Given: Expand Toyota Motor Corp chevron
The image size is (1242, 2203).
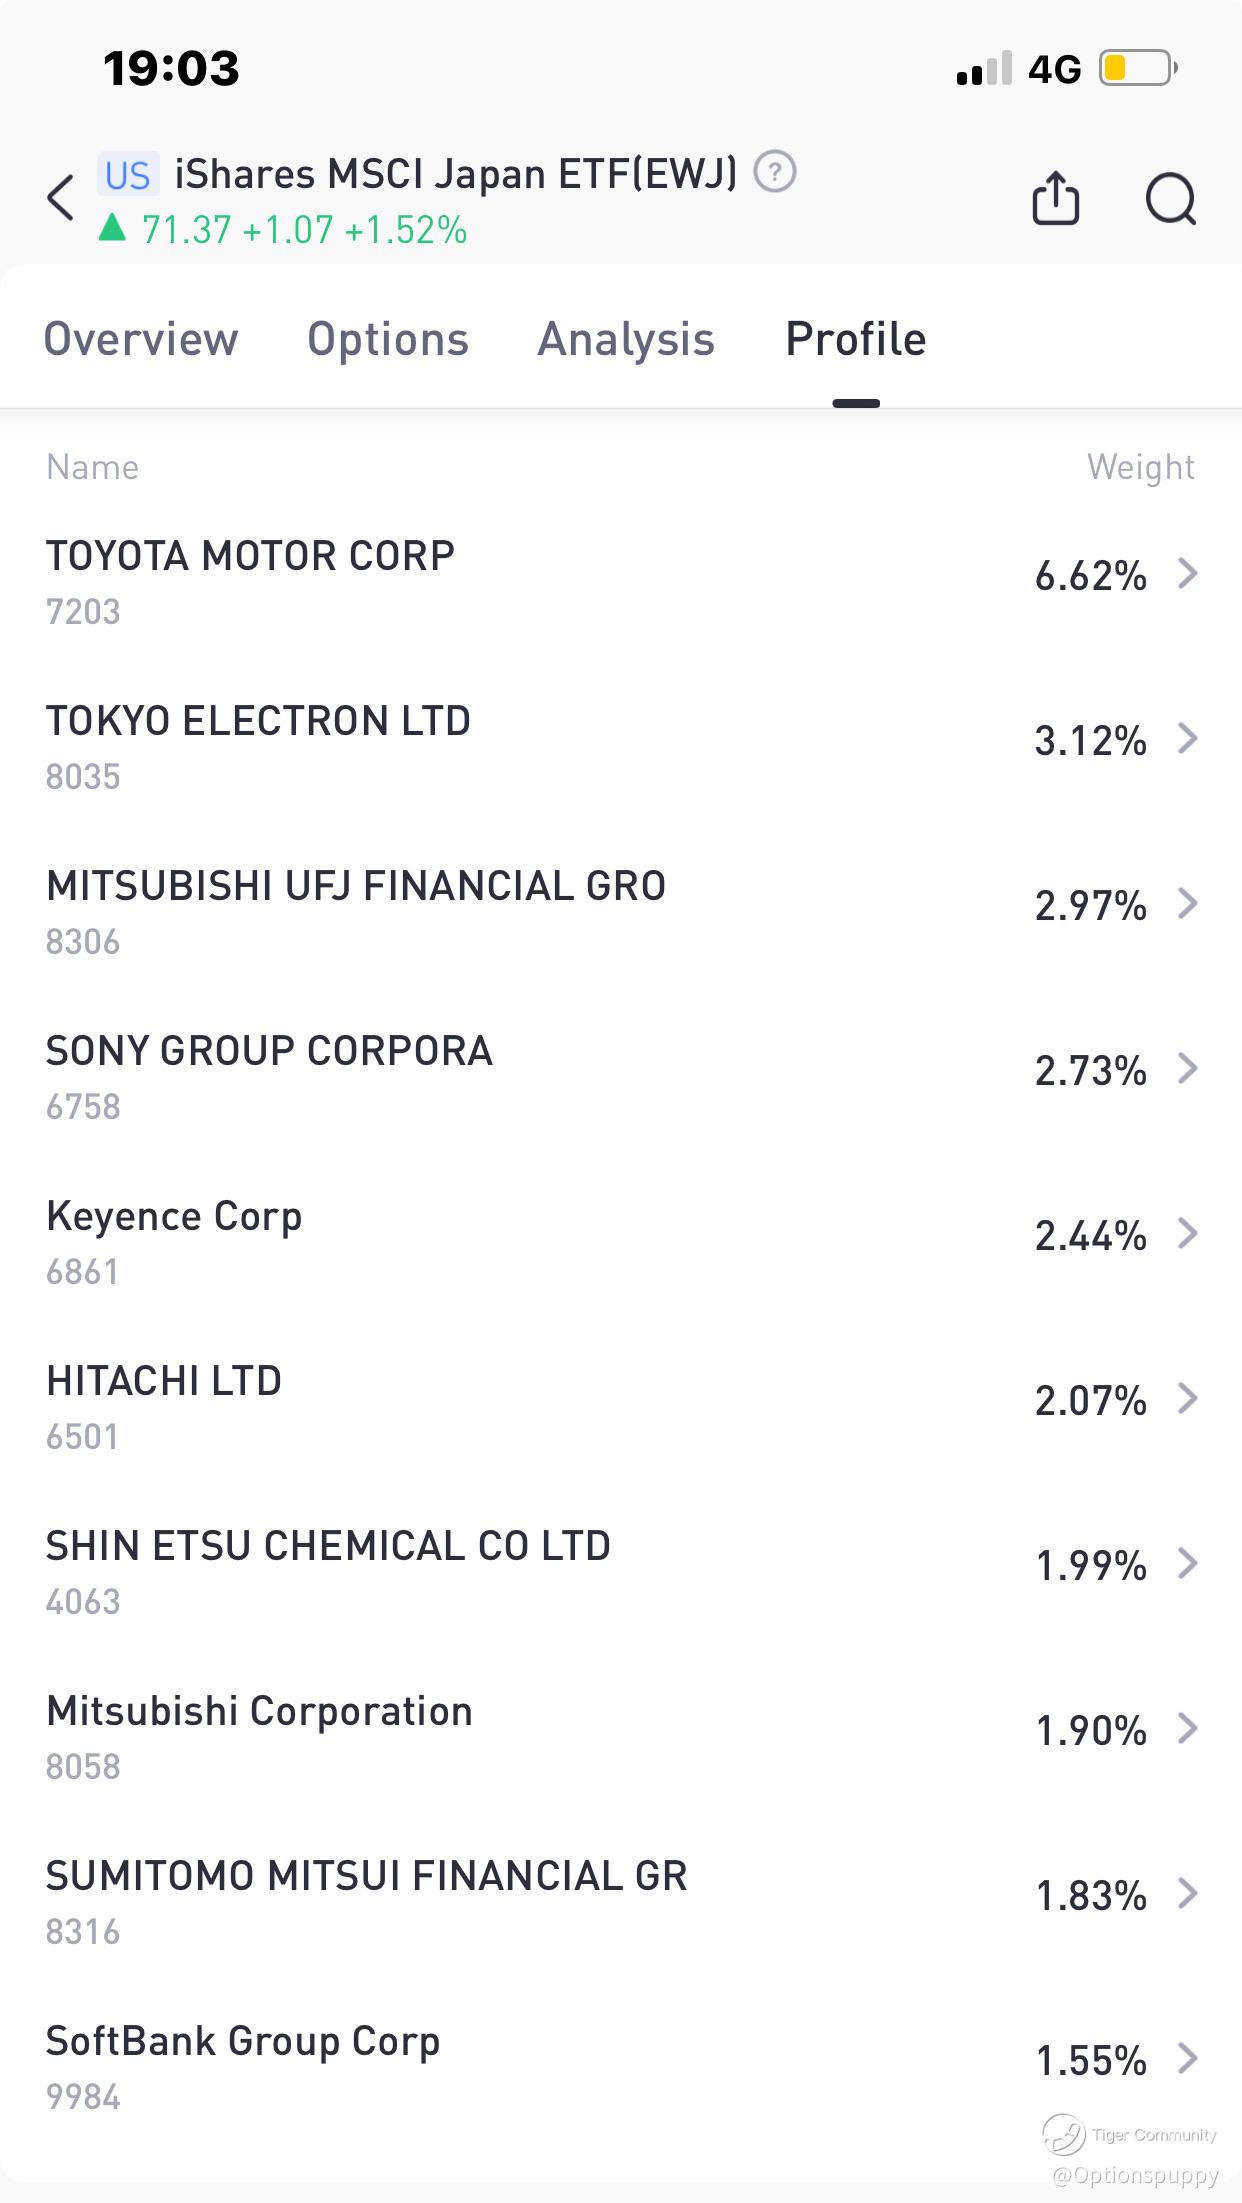Looking at the screenshot, I should tap(1187, 574).
